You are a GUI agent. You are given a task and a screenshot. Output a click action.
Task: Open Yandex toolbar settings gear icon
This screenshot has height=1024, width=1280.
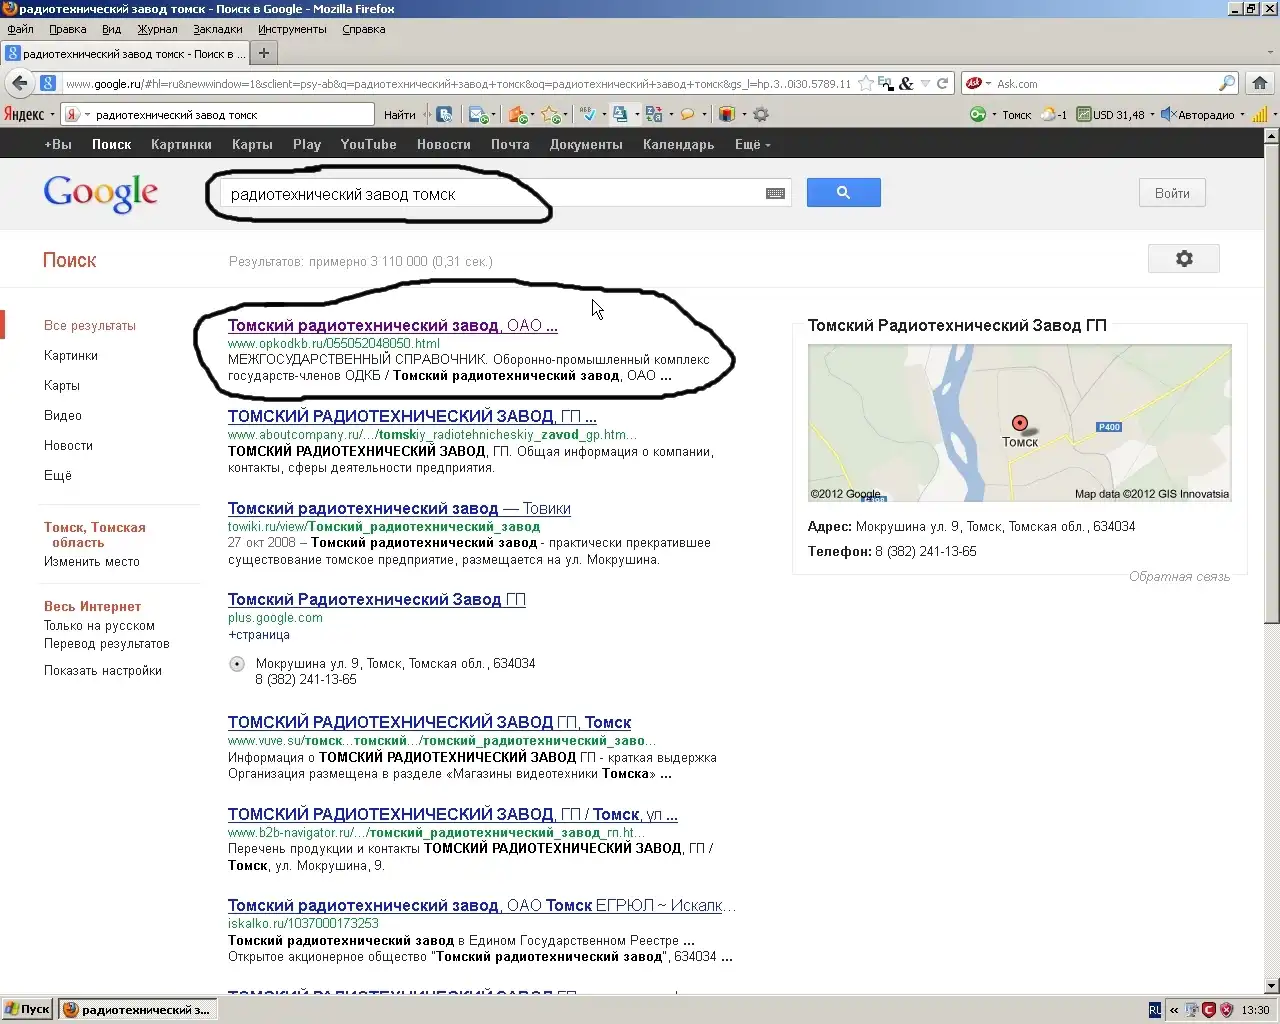point(761,115)
